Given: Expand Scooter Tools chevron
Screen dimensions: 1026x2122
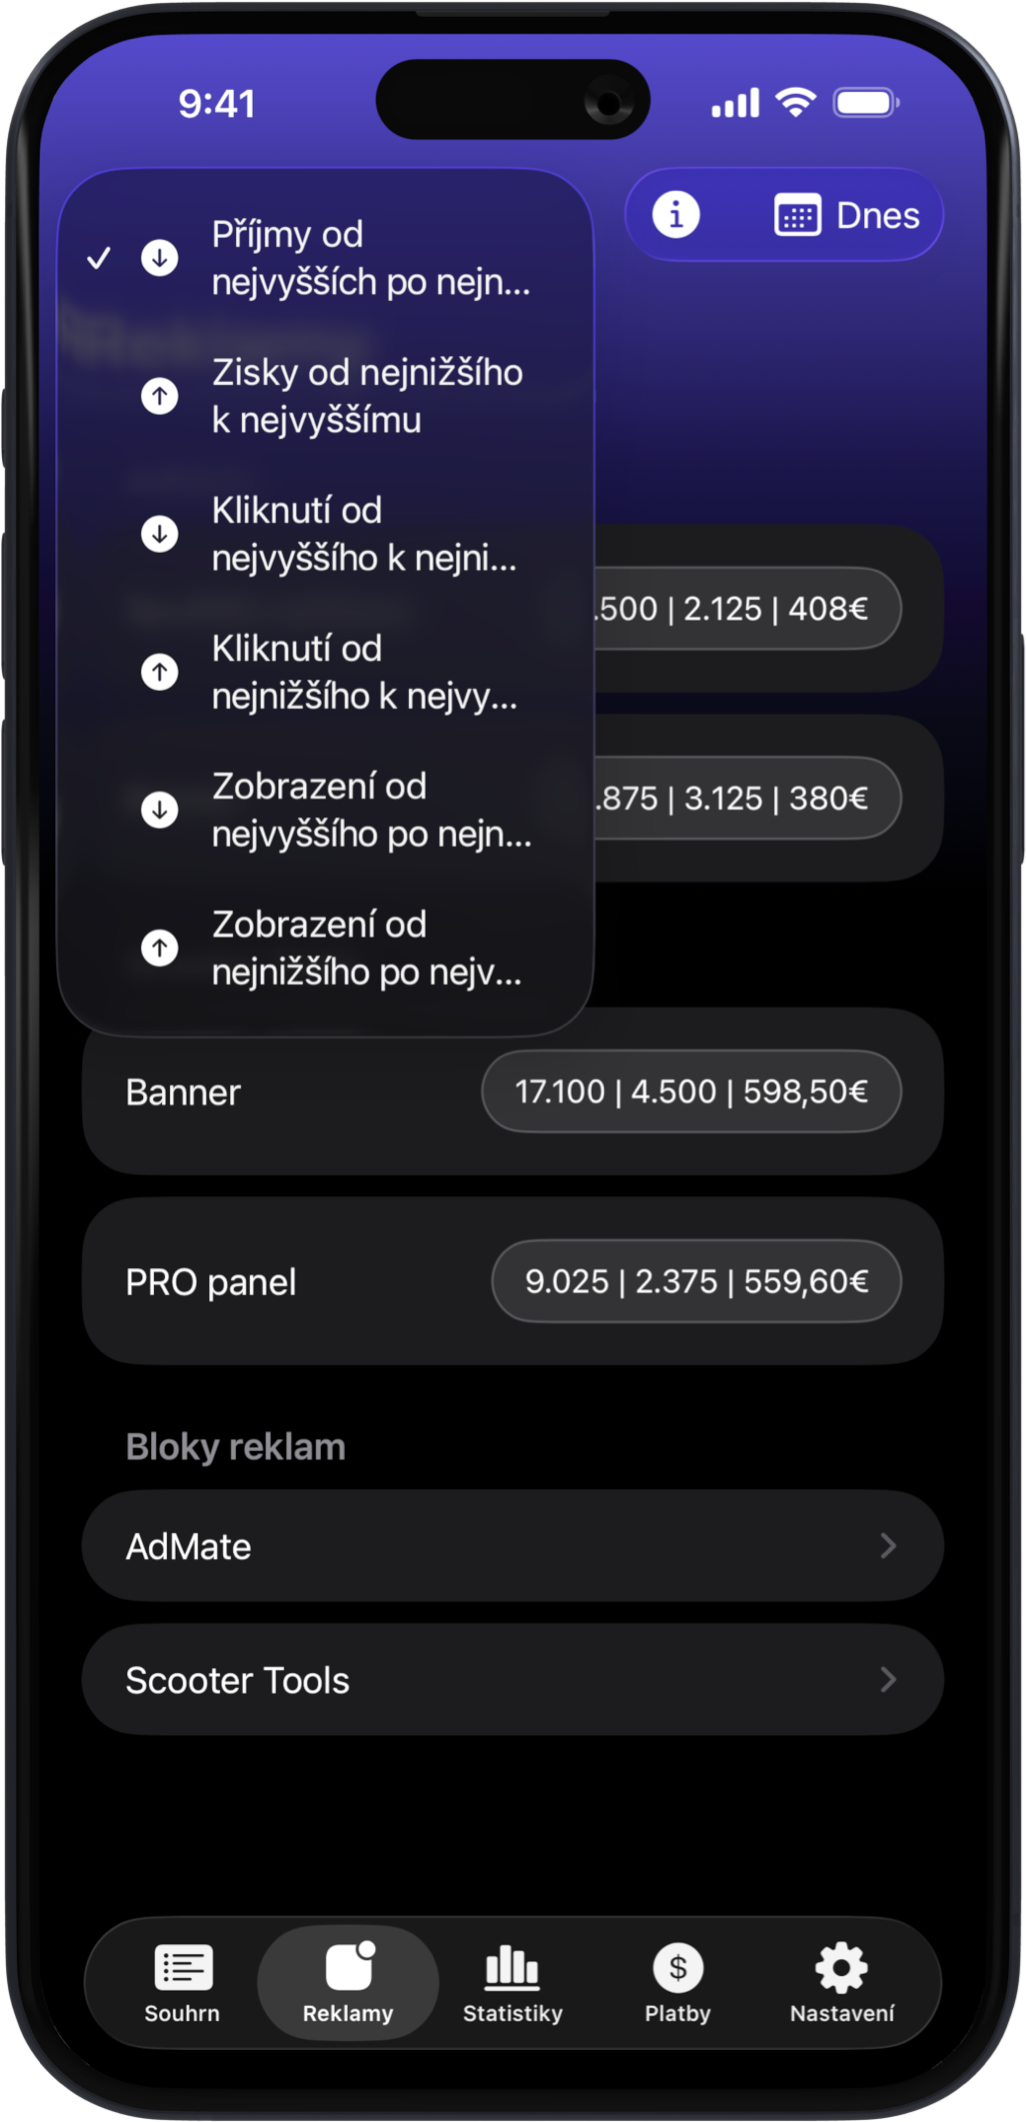Looking at the screenshot, I should click(887, 1680).
